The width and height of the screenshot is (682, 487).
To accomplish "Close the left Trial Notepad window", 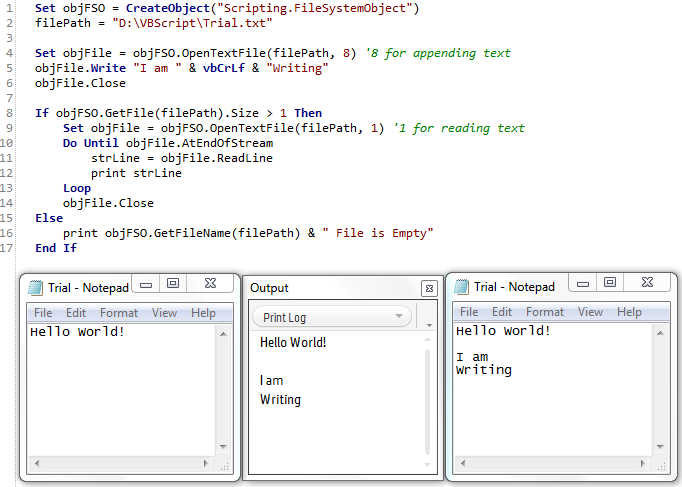I will [210, 284].
